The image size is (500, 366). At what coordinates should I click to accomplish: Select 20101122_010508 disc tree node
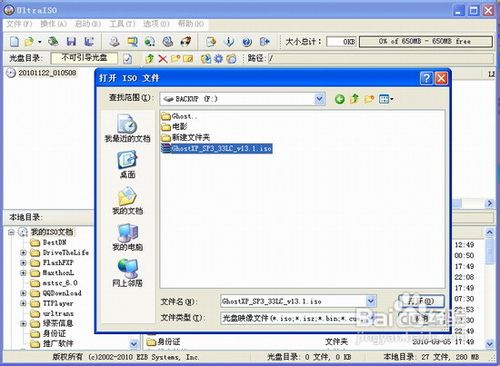[42, 73]
